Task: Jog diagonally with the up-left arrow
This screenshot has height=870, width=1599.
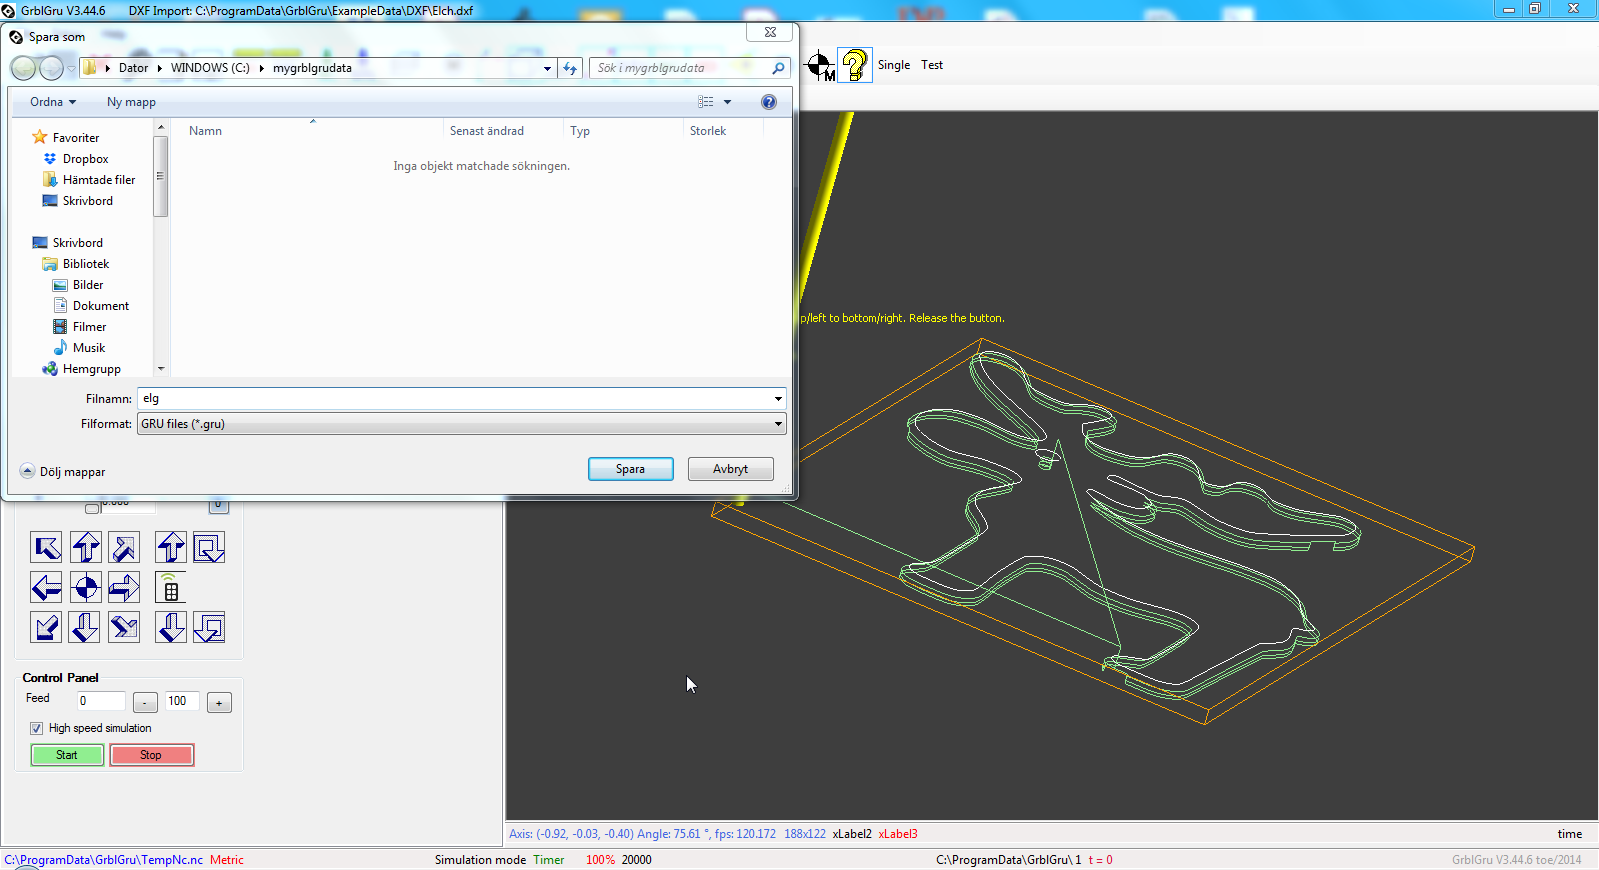Action: pyautogui.click(x=46, y=547)
